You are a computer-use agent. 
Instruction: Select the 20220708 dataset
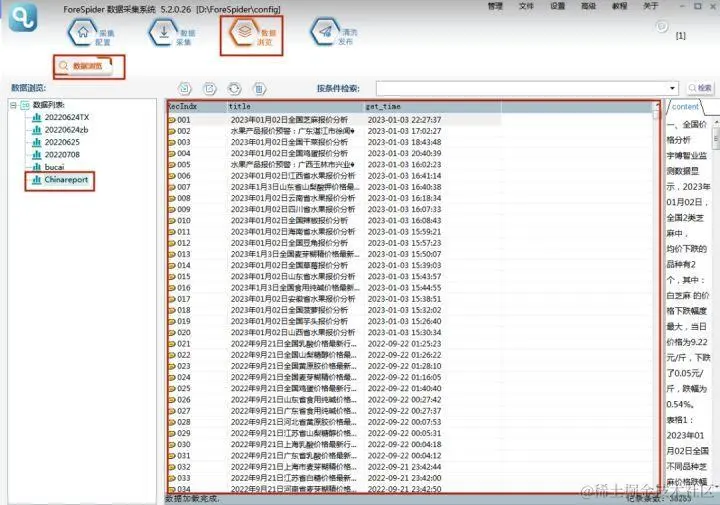[62, 155]
